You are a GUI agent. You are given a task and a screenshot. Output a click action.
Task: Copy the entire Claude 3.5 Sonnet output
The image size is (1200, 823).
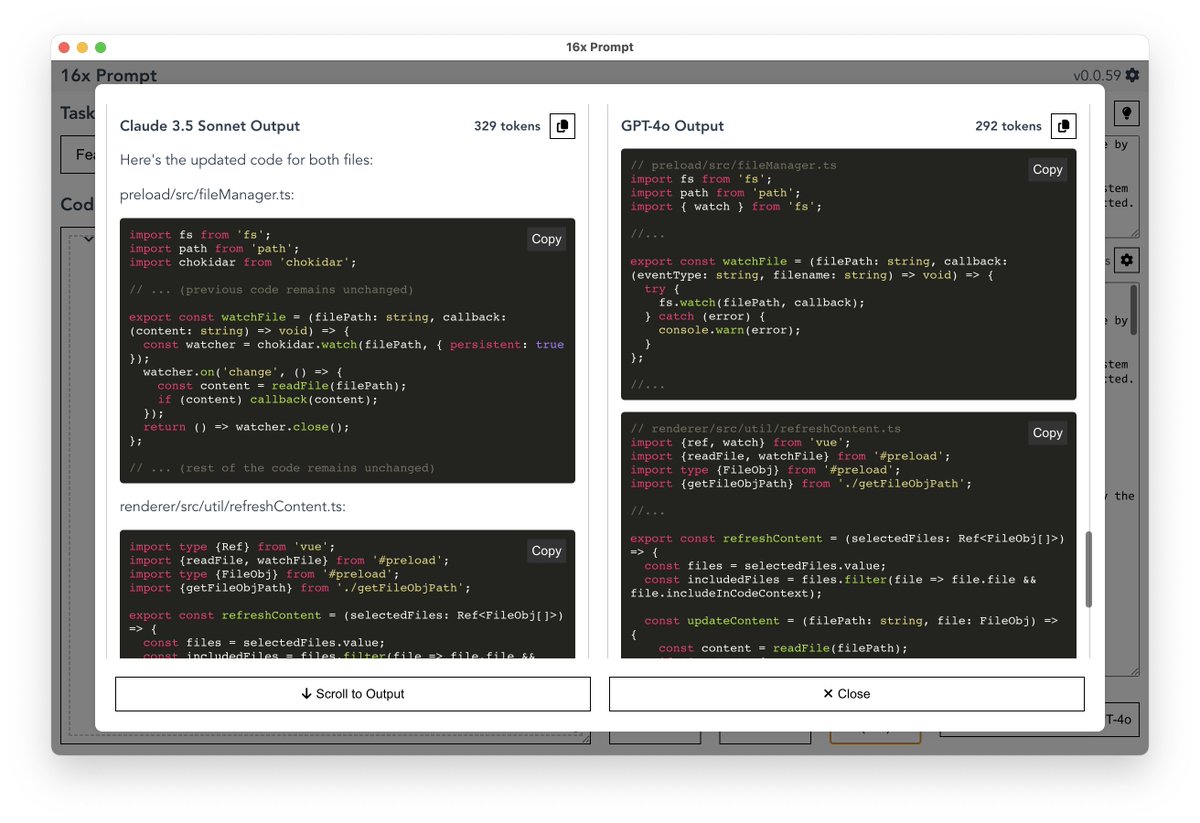click(x=562, y=126)
